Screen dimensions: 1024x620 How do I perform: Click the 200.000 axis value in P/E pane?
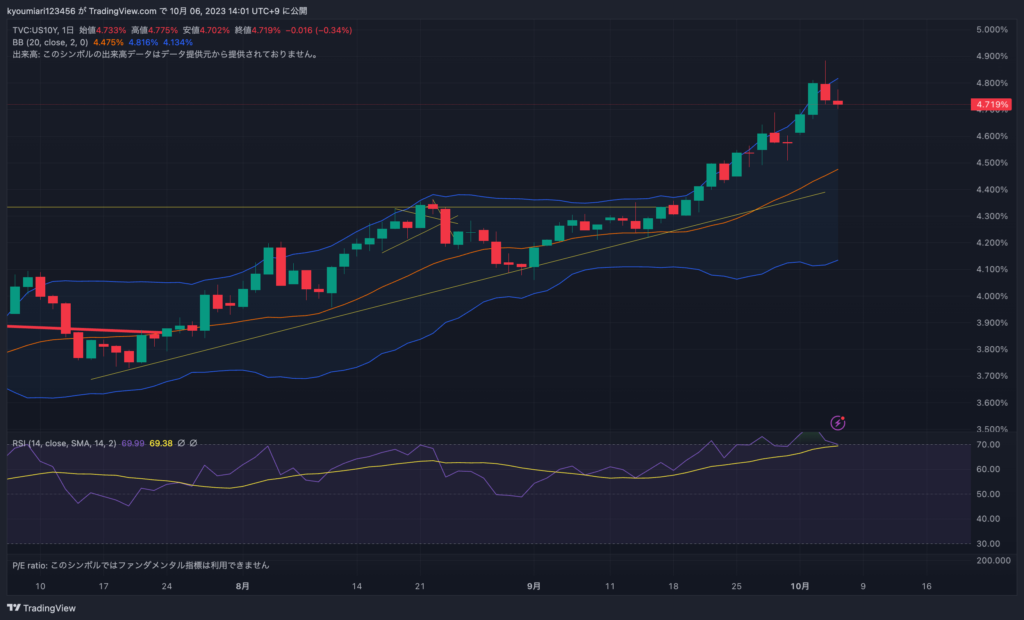pyautogui.click(x=993, y=561)
